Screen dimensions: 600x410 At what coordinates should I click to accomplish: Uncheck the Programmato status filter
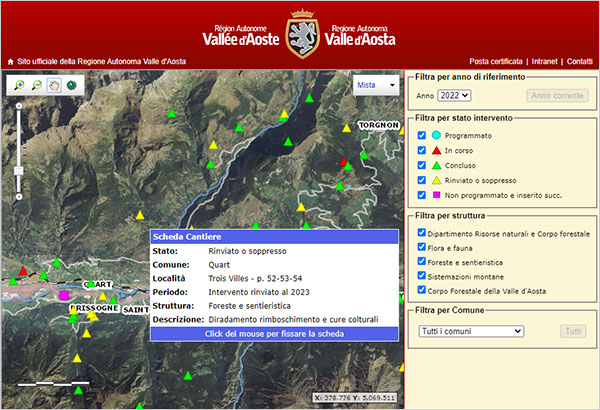(422, 135)
